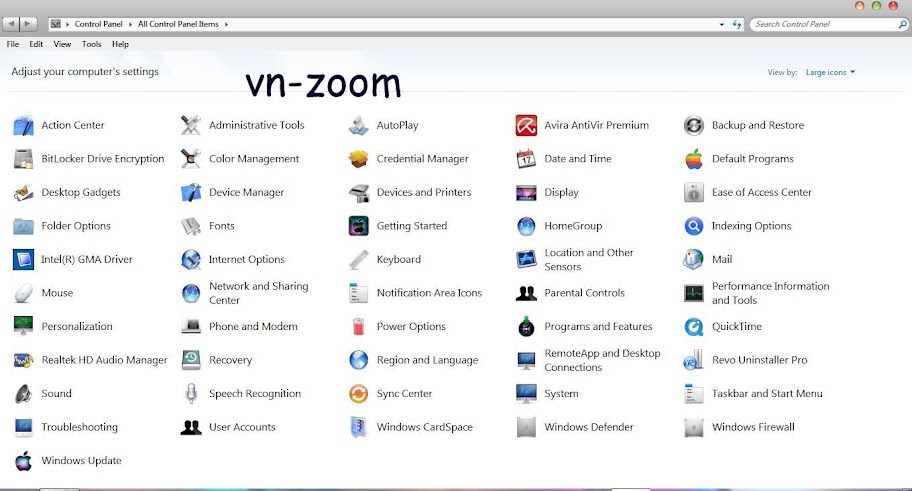
Task: Click the Folder Options icon
Action: click(23, 226)
